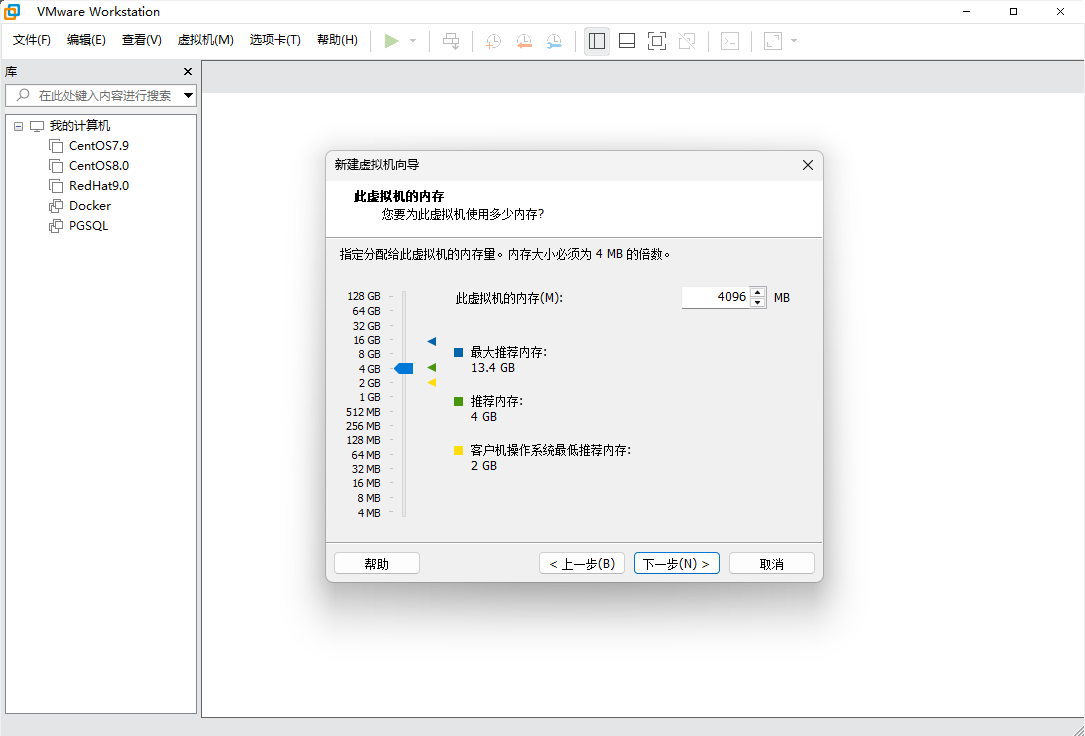Collapse the 我的计算机 tree node
The height and width of the screenshot is (736, 1085).
click(19, 127)
